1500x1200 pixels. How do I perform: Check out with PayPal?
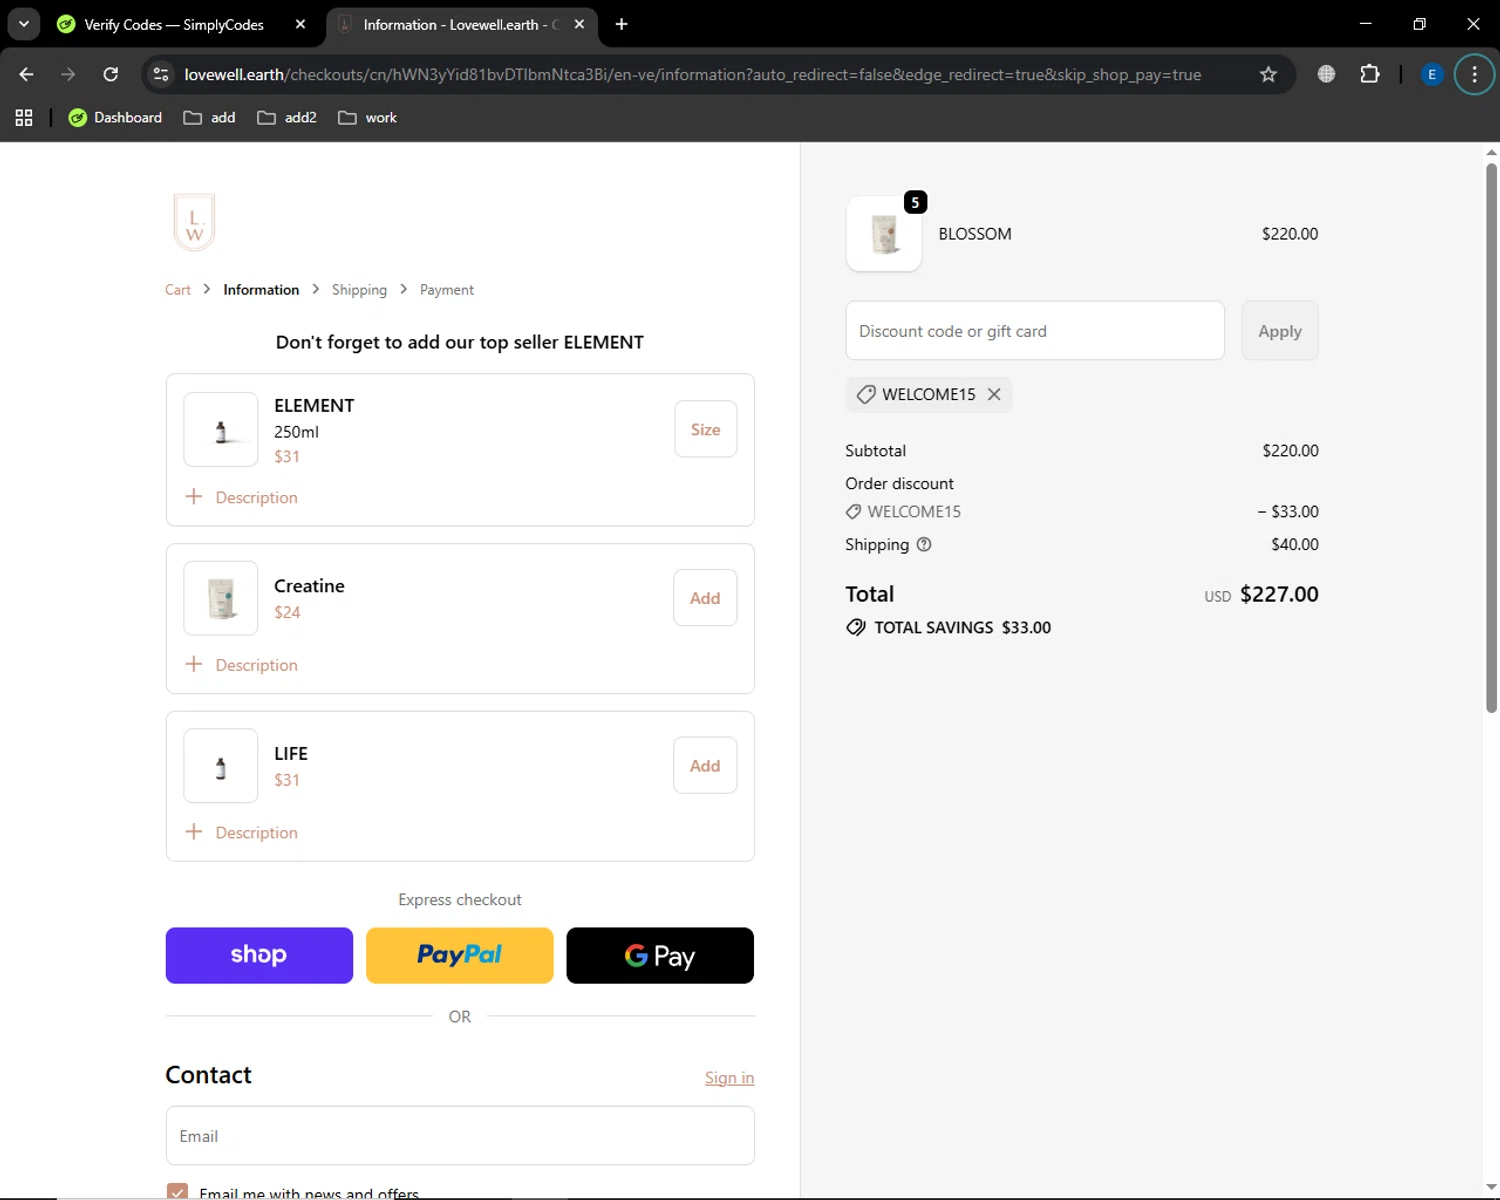tap(459, 955)
